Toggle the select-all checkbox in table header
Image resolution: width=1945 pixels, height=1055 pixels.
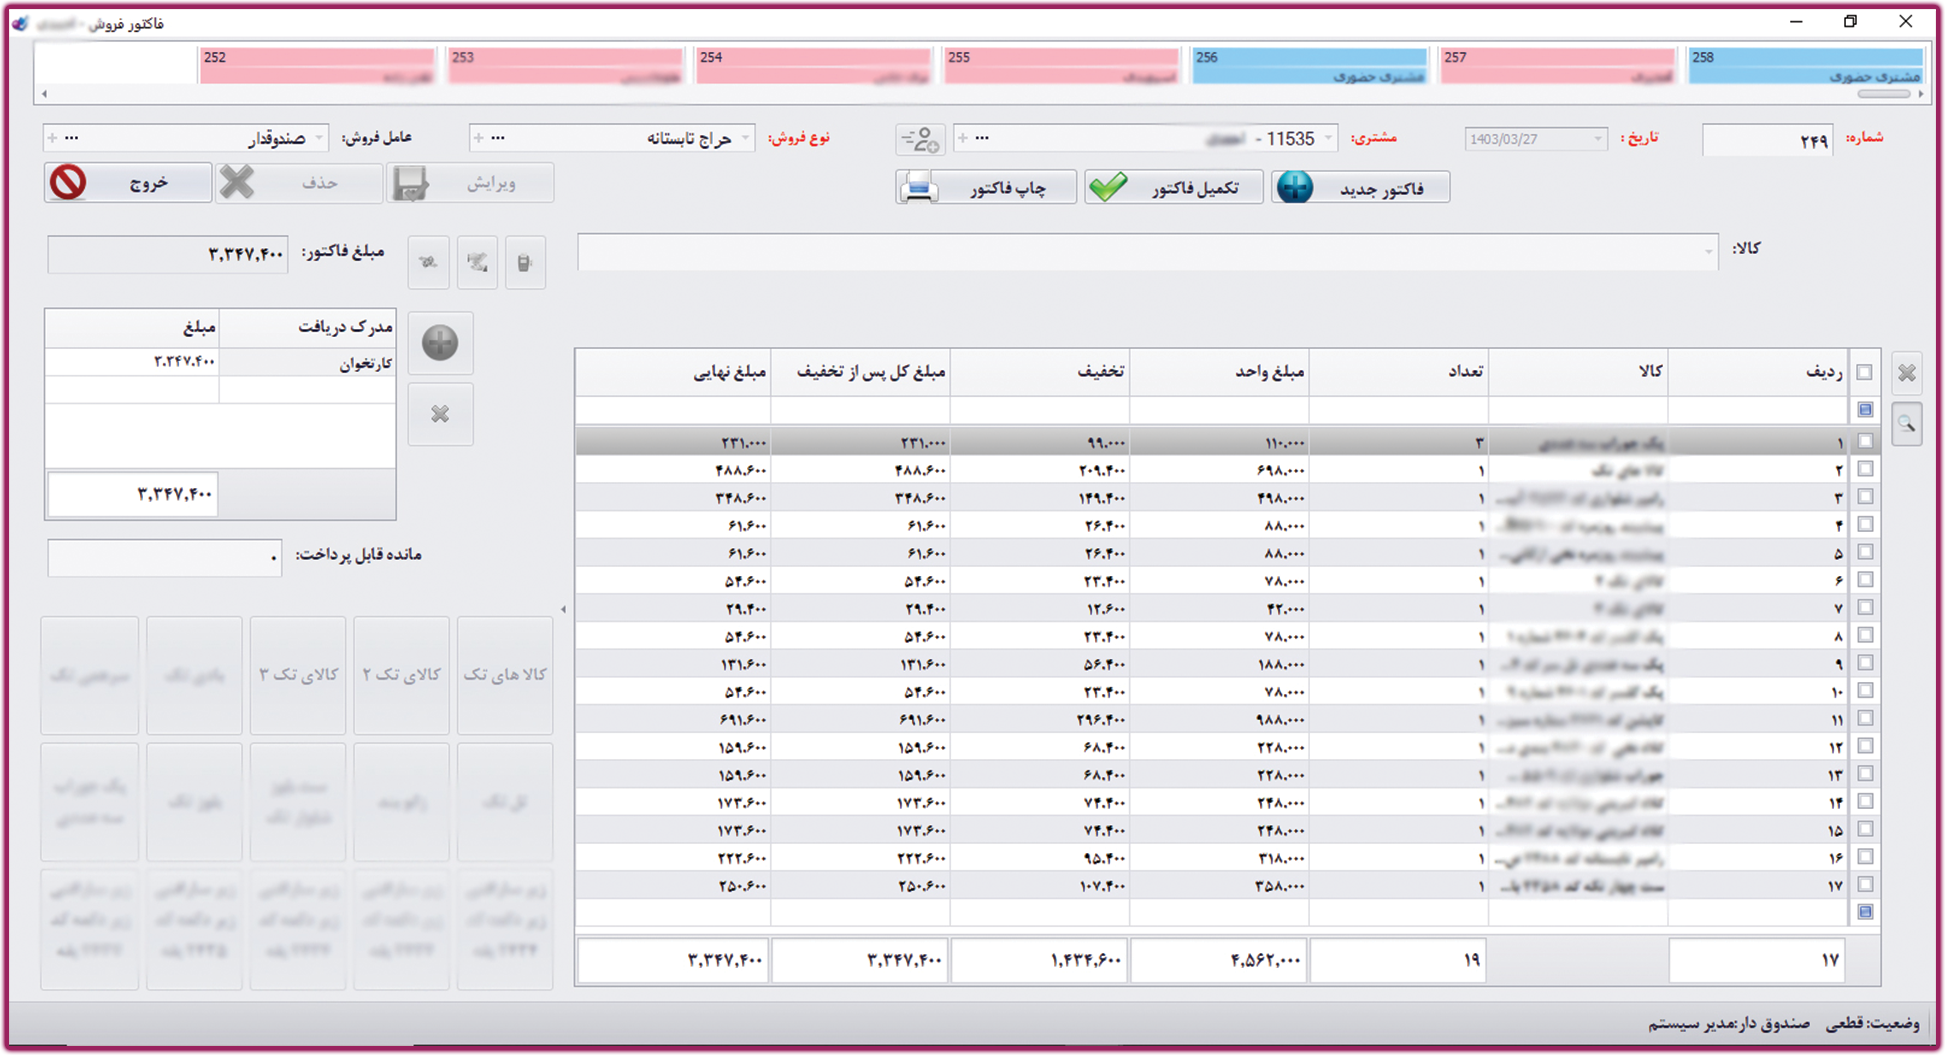1865,372
